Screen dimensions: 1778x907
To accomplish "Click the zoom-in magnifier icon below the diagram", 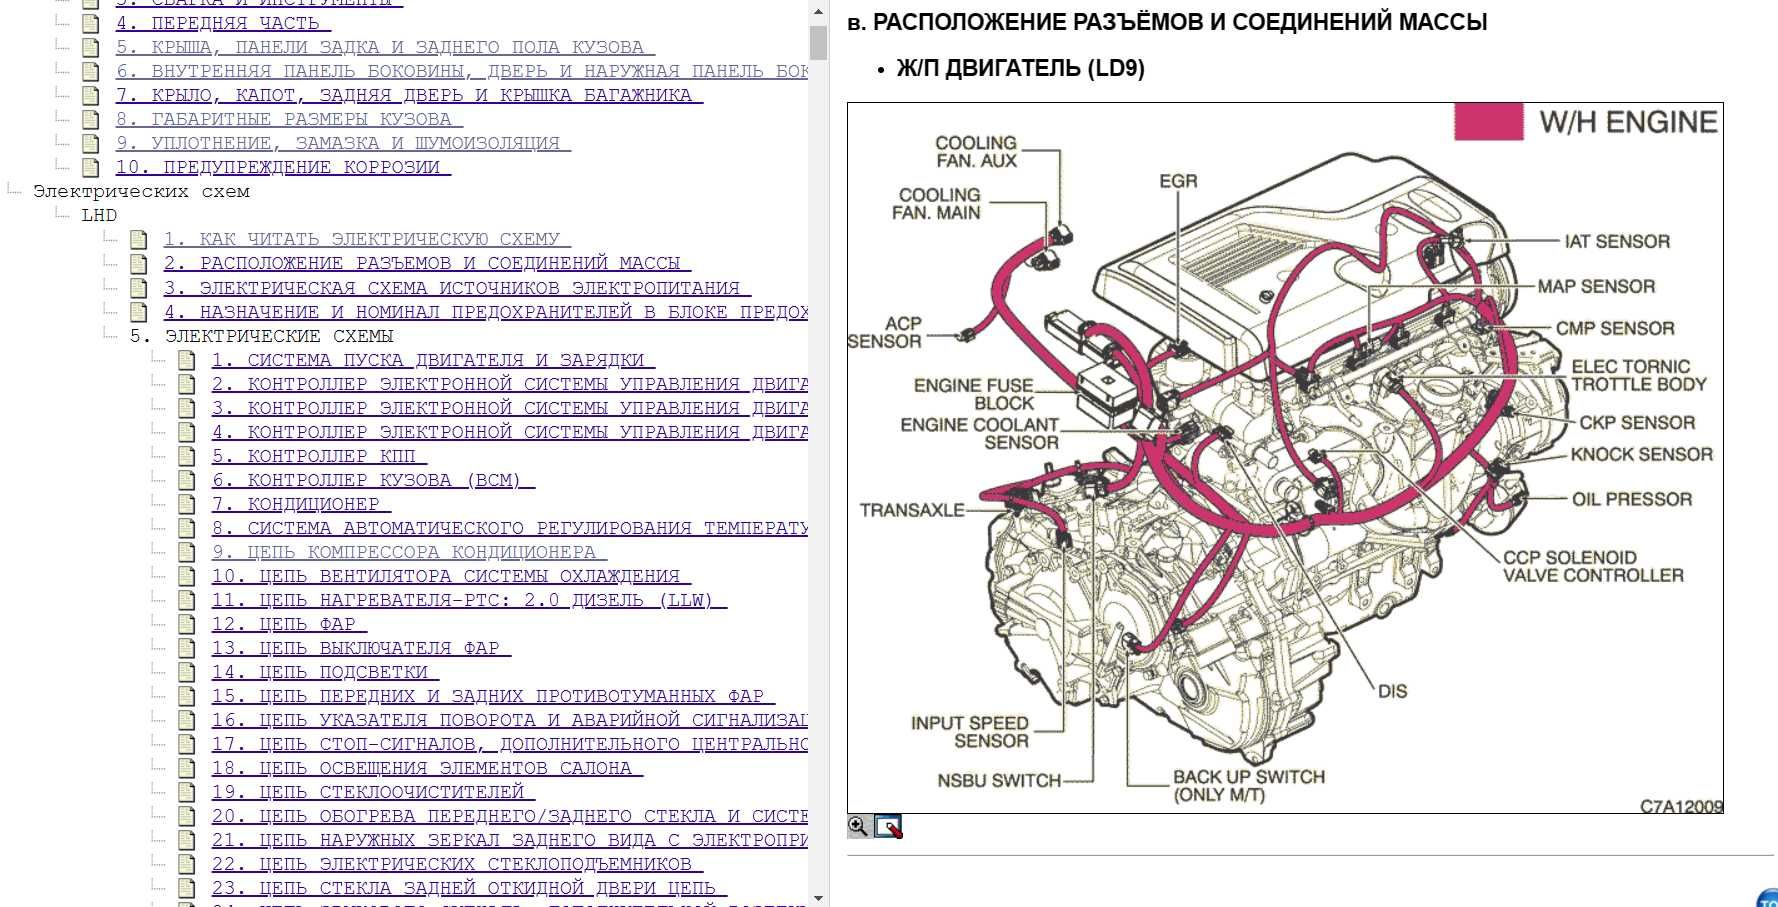I will click(858, 826).
